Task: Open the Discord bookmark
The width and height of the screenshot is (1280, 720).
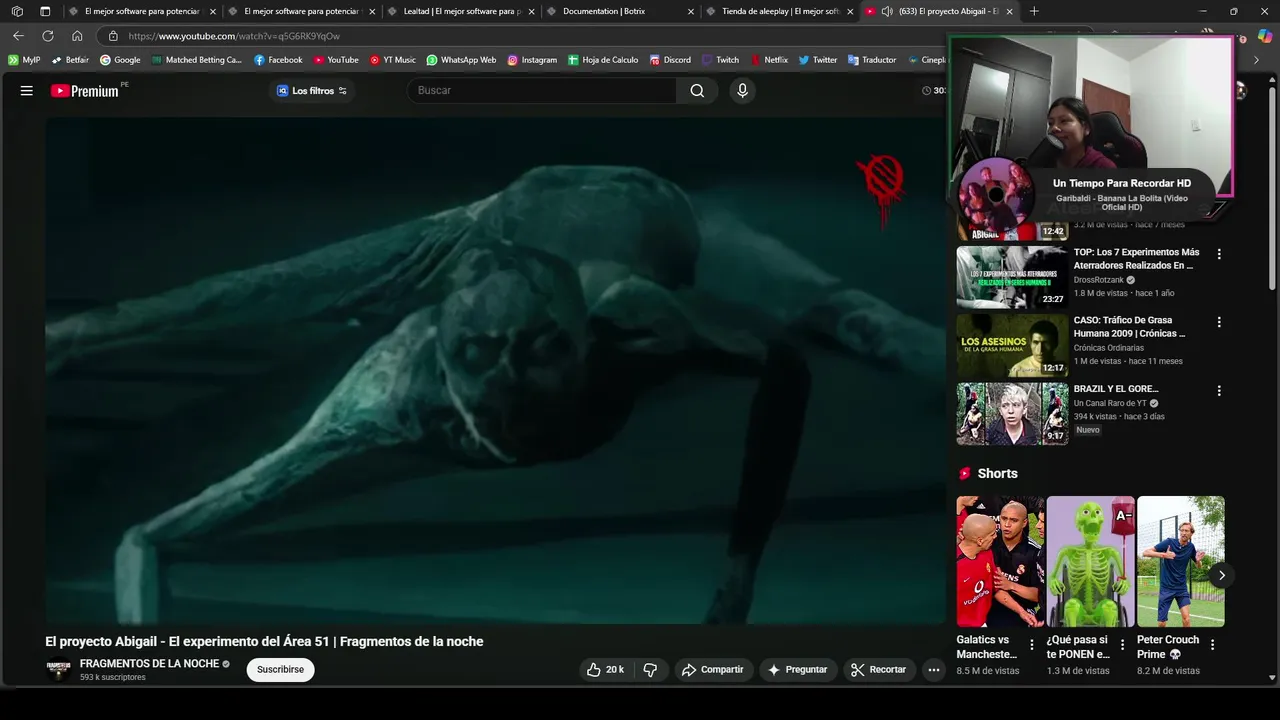Action: click(x=670, y=60)
